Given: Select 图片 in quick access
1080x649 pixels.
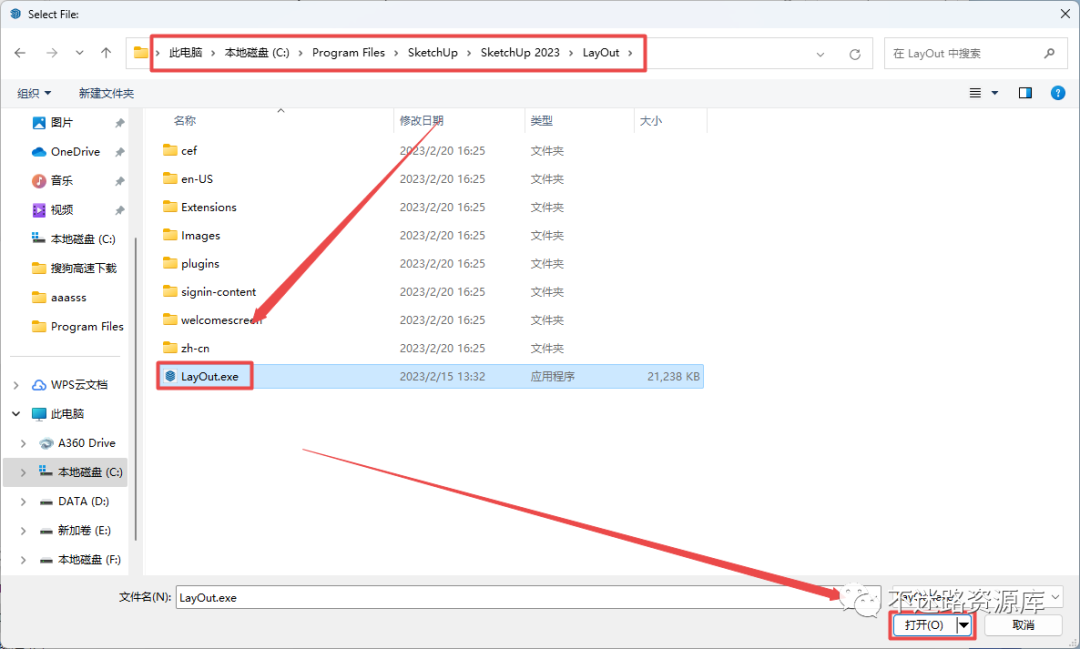Looking at the screenshot, I should [x=62, y=123].
